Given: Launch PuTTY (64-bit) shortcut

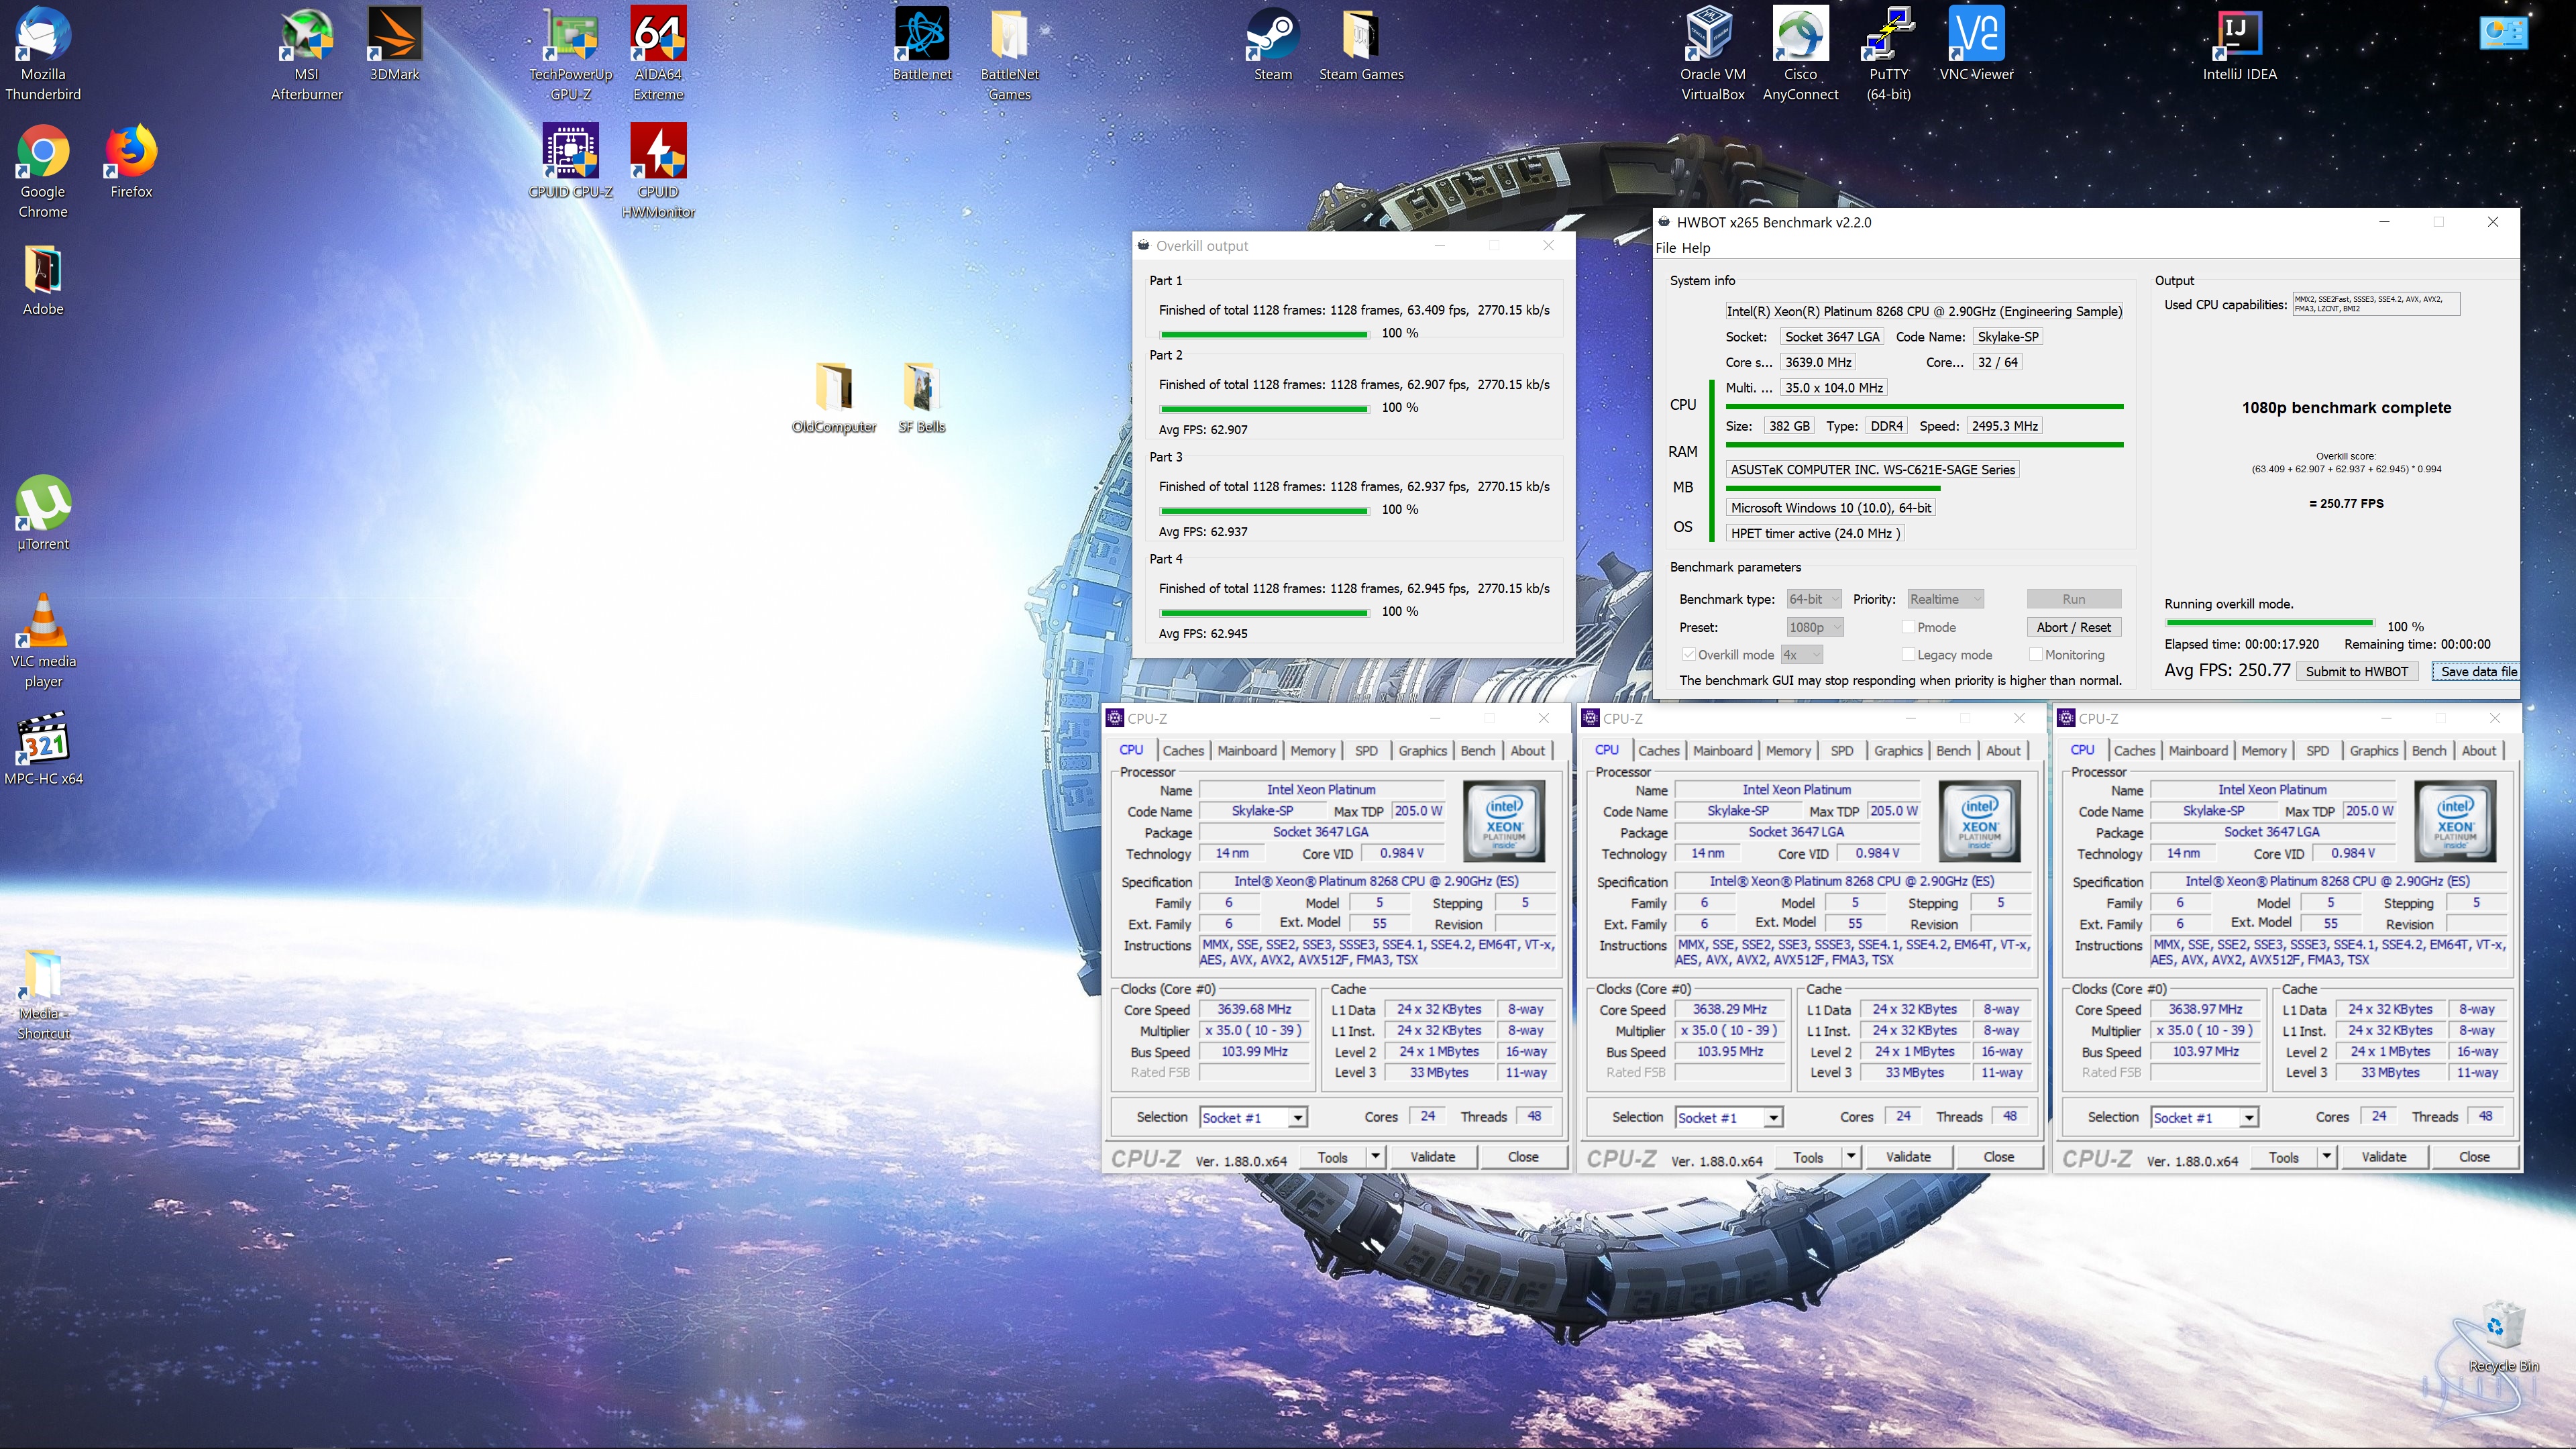Looking at the screenshot, I should tap(1889, 53).
